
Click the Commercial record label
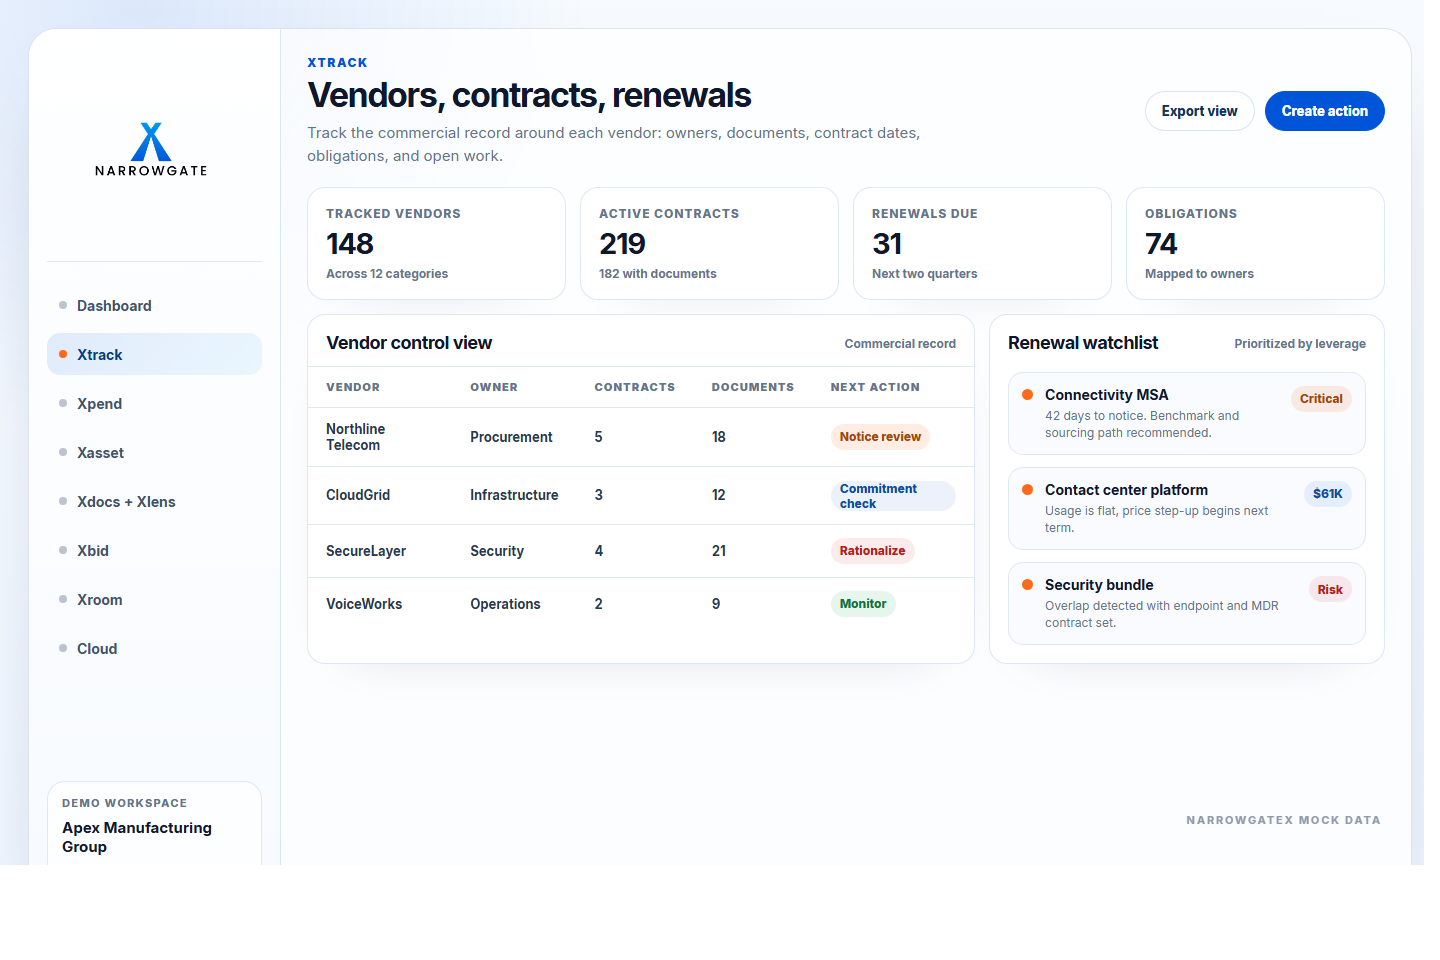tap(900, 344)
